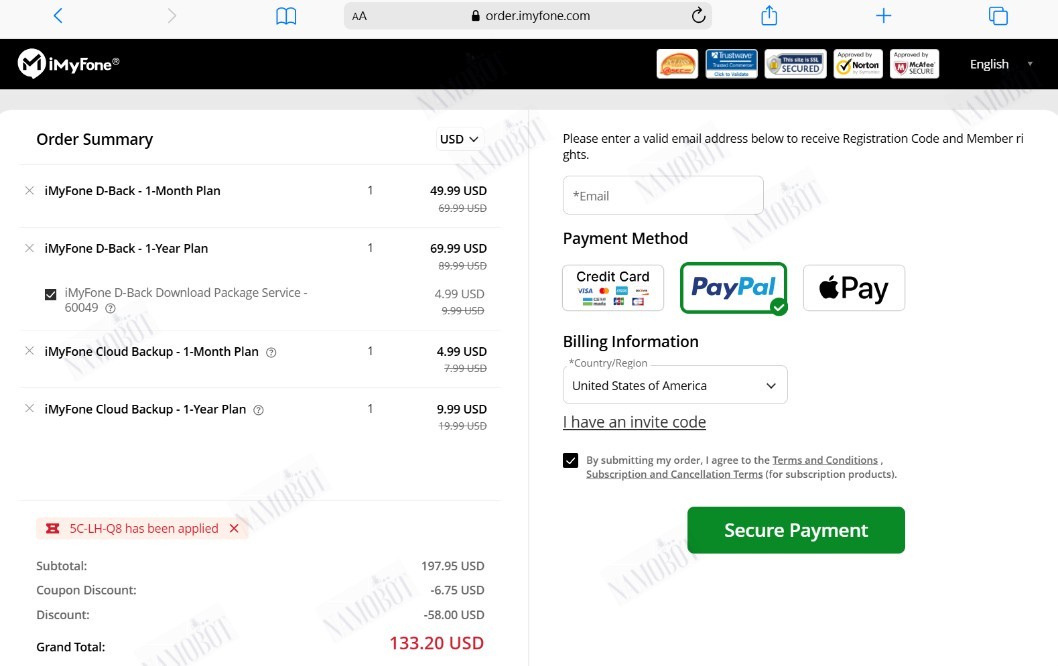The height and width of the screenshot is (666, 1058).
Task: Click the Order Summary heading
Action: [94, 140]
